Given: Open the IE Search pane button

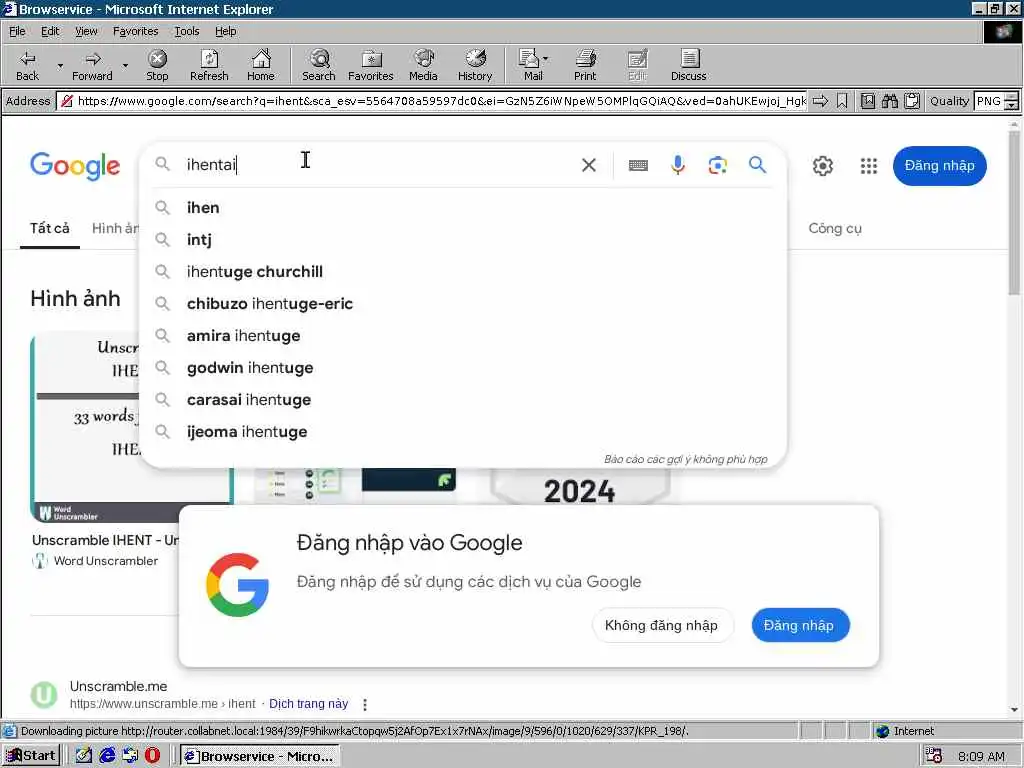Looking at the screenshot, I should pyautogui.click(x=319, y=65).
